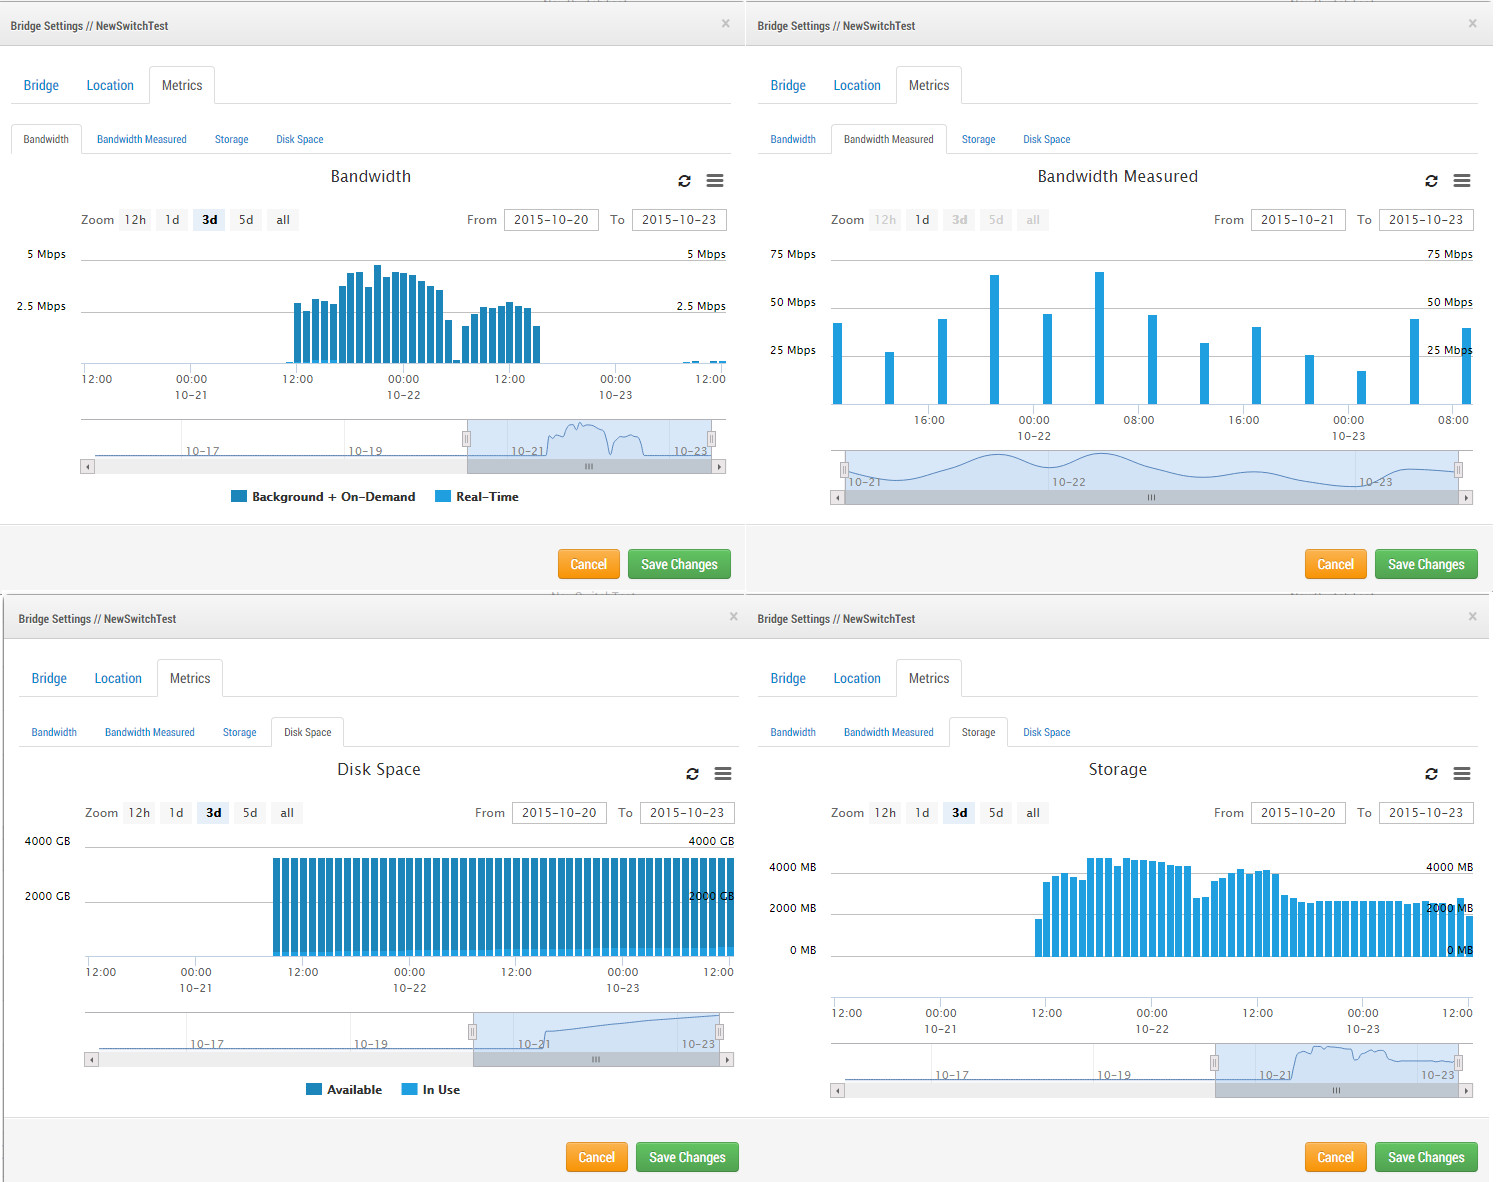The height and width of the screenshot is (1182, 1496).
Task: Open the Location tab in Disk Space panel
Action: coord(118,679)
